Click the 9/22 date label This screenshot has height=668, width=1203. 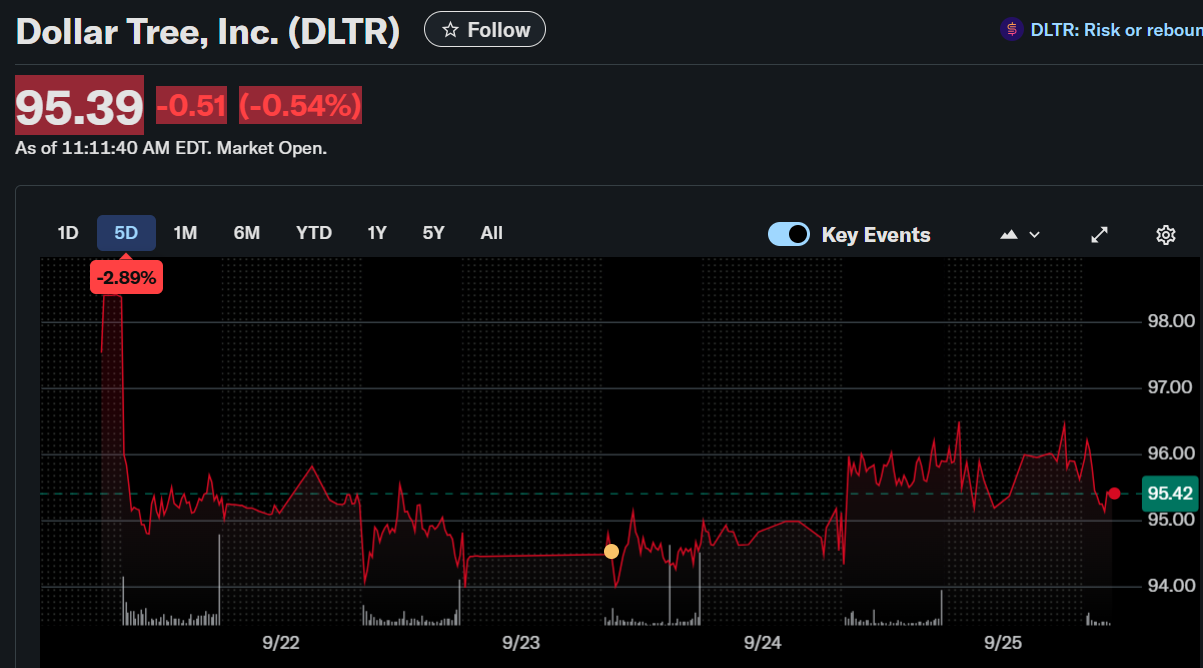[281, 641]
